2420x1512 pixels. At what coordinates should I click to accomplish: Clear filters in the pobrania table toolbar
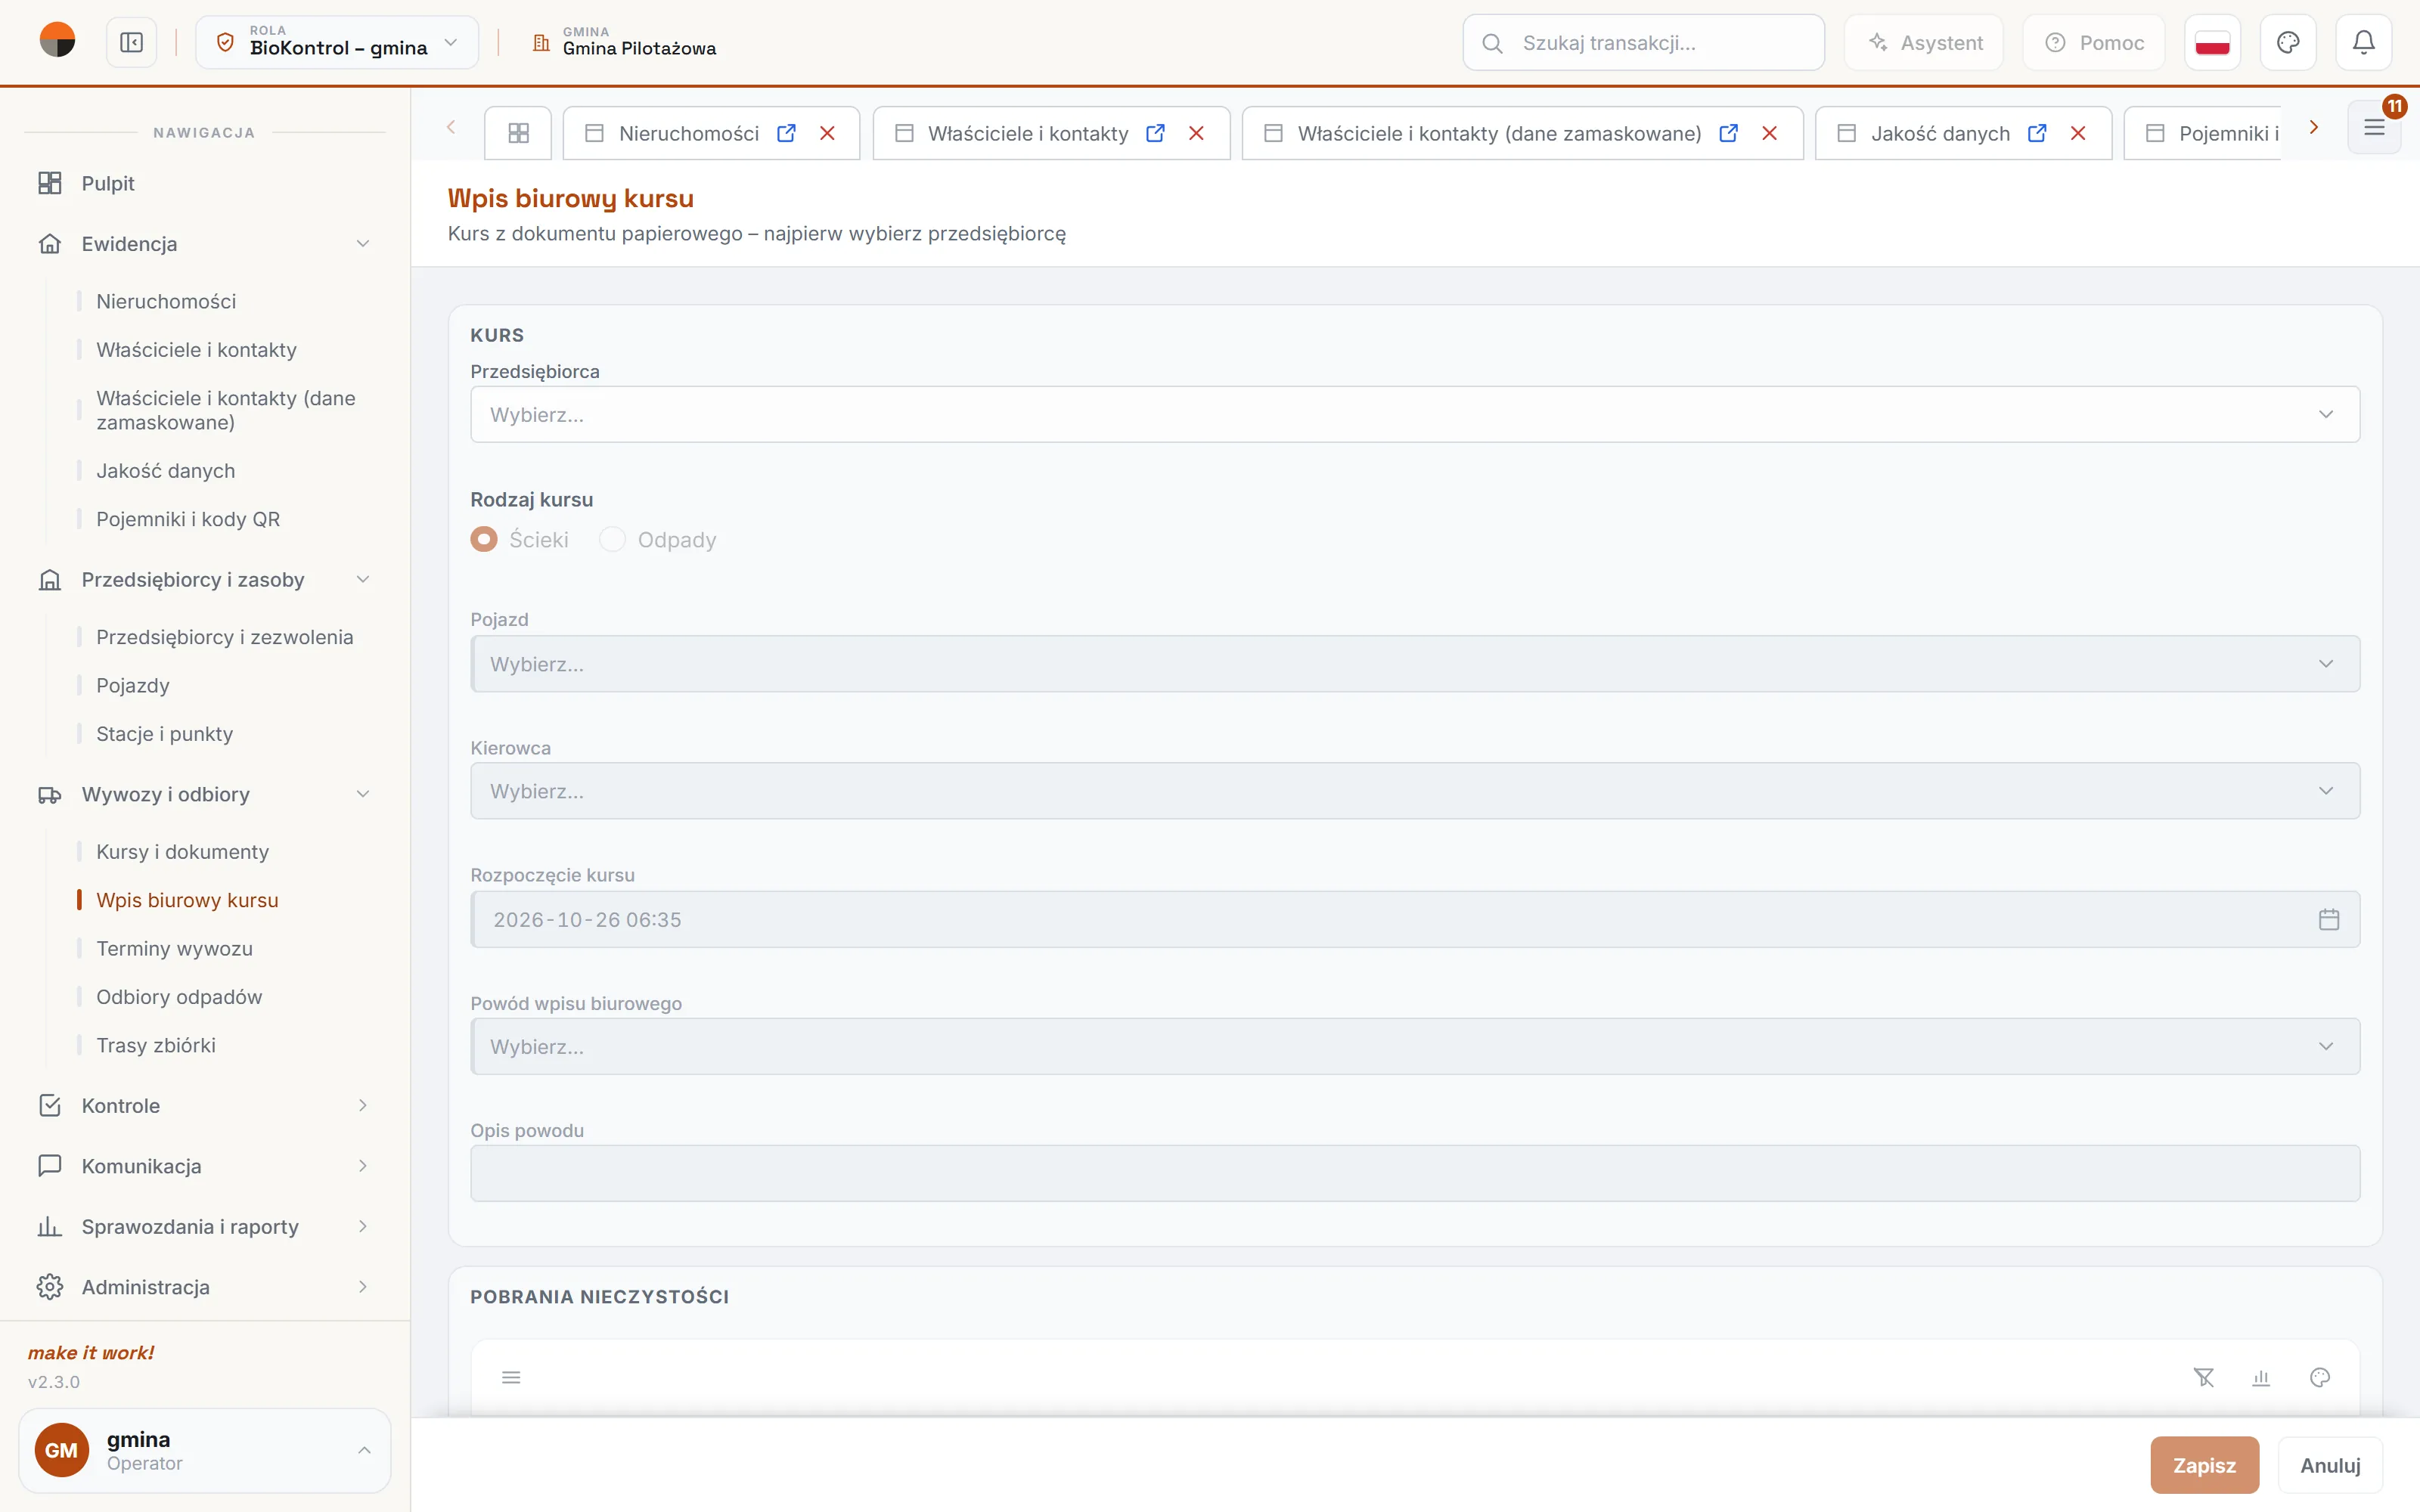pos(2203,1377)
